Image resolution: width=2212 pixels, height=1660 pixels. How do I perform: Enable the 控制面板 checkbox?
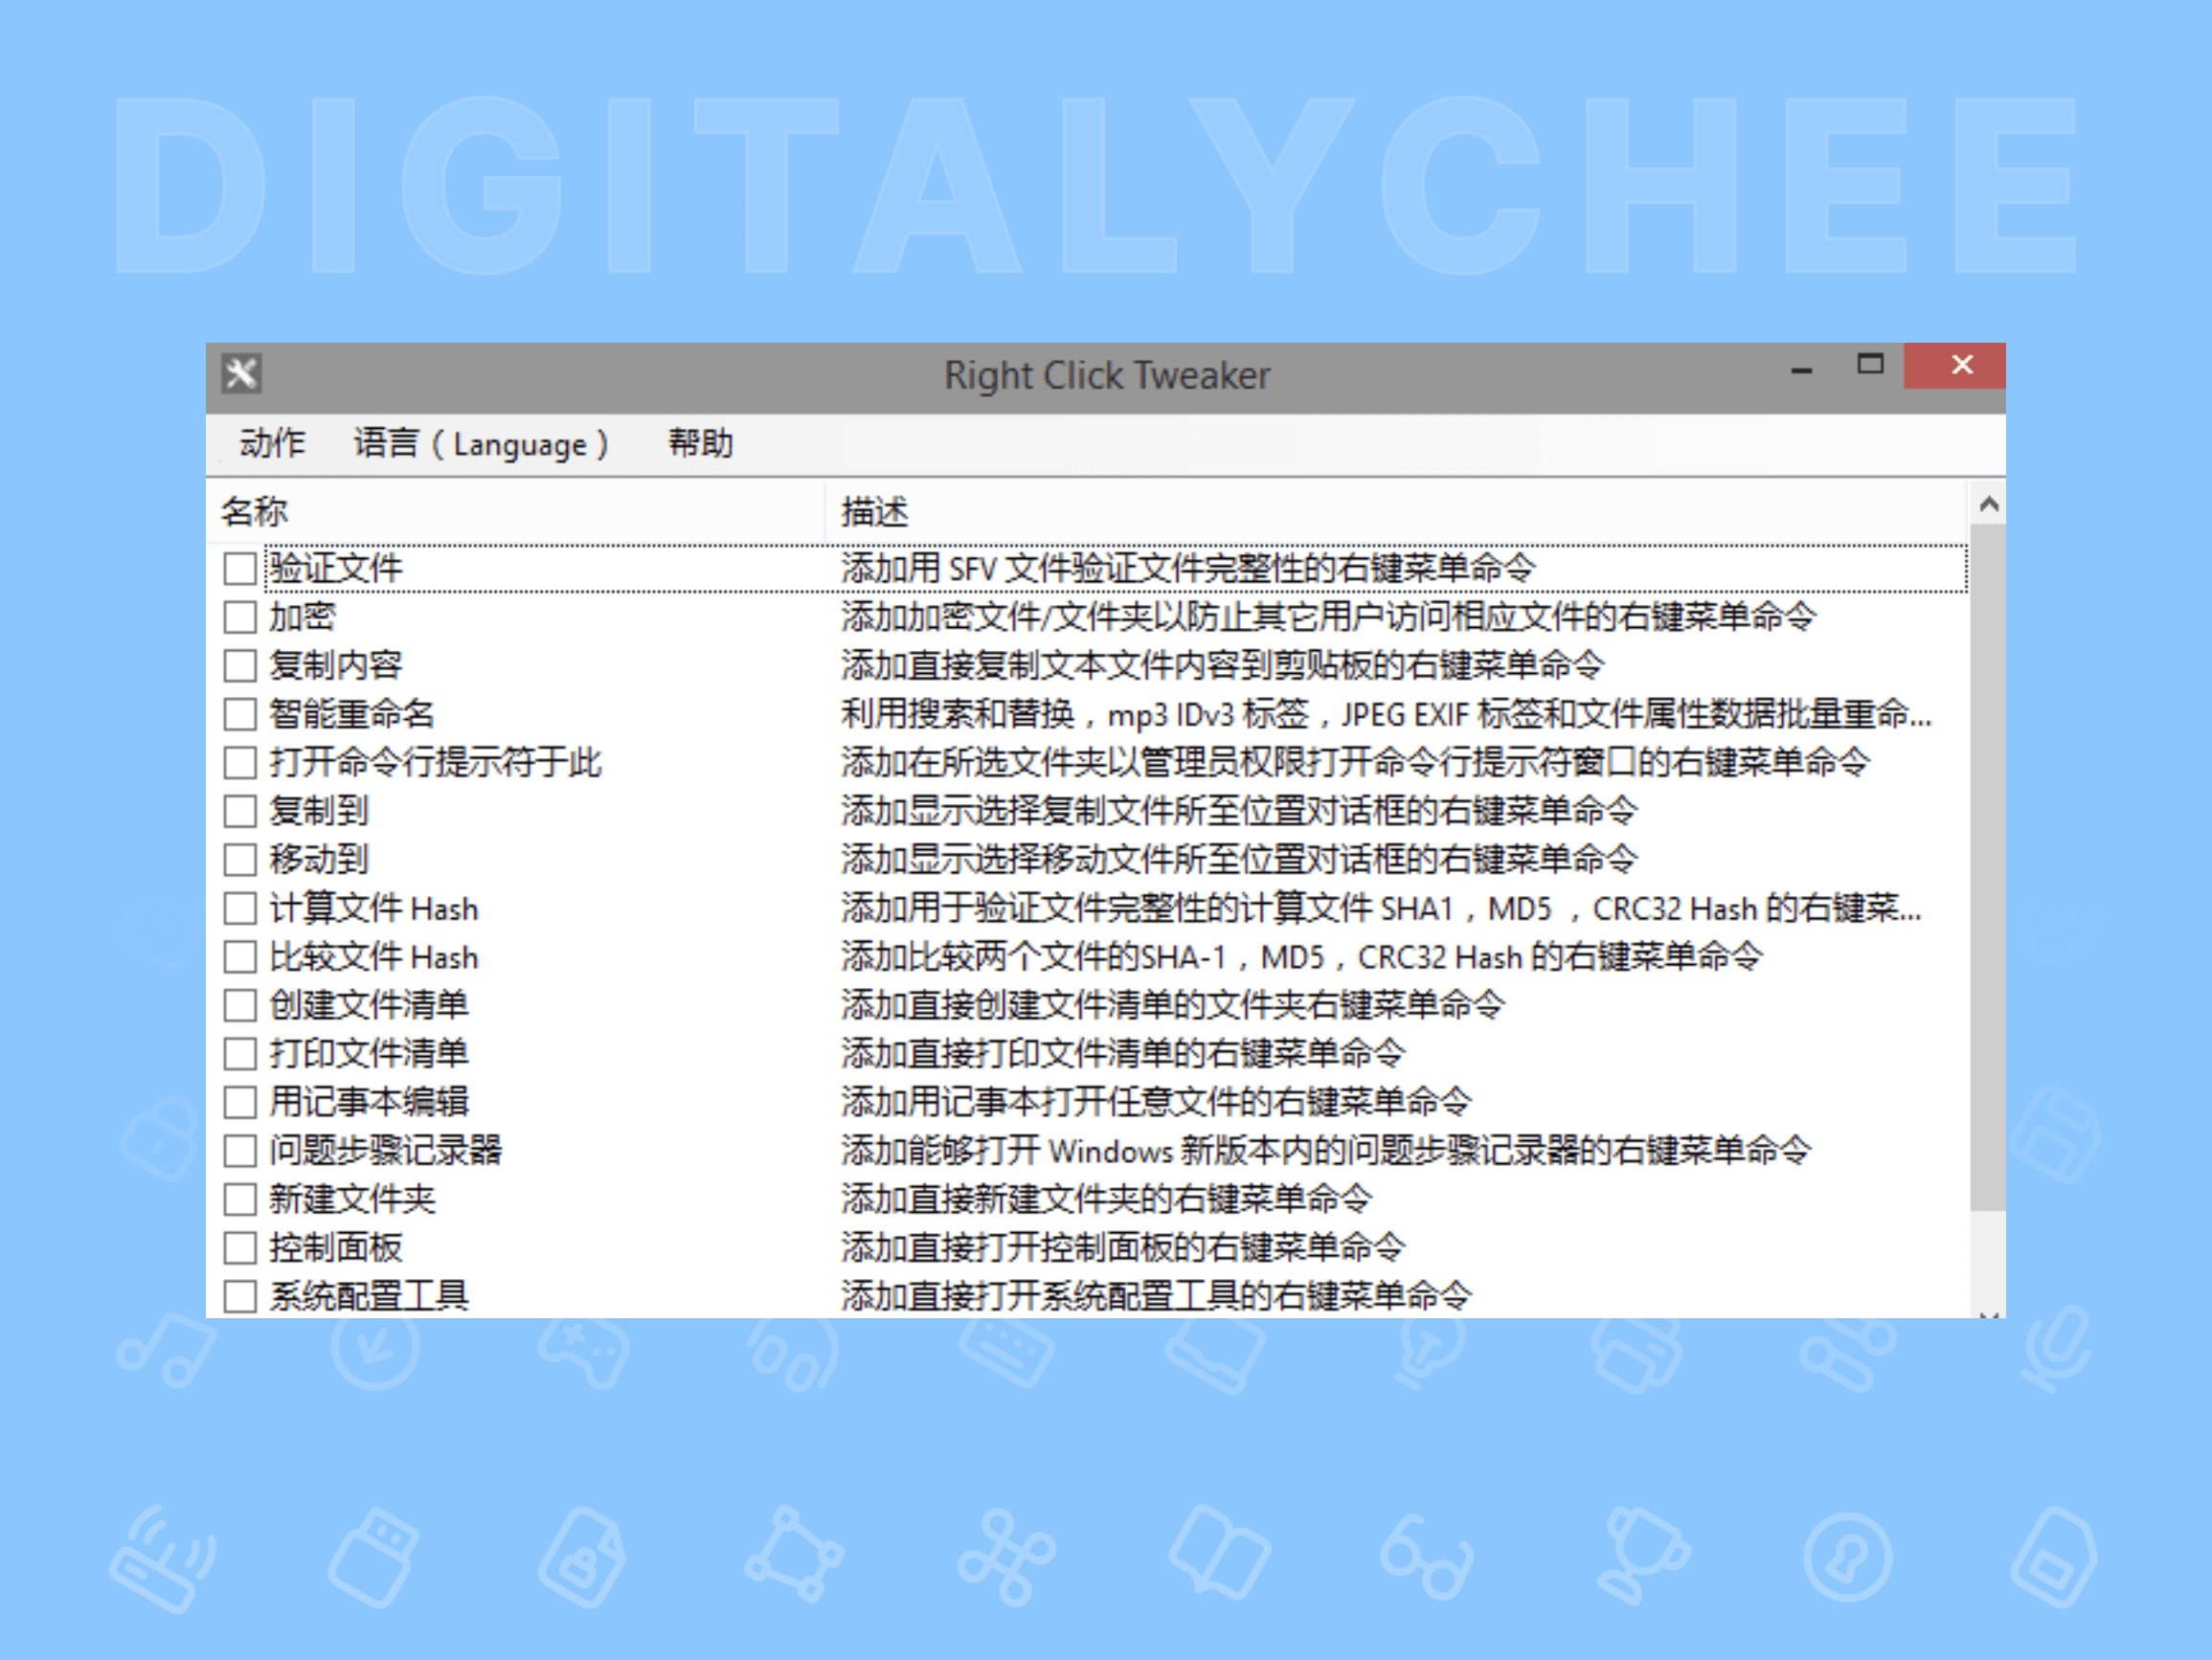click(x=240, y=1247)
